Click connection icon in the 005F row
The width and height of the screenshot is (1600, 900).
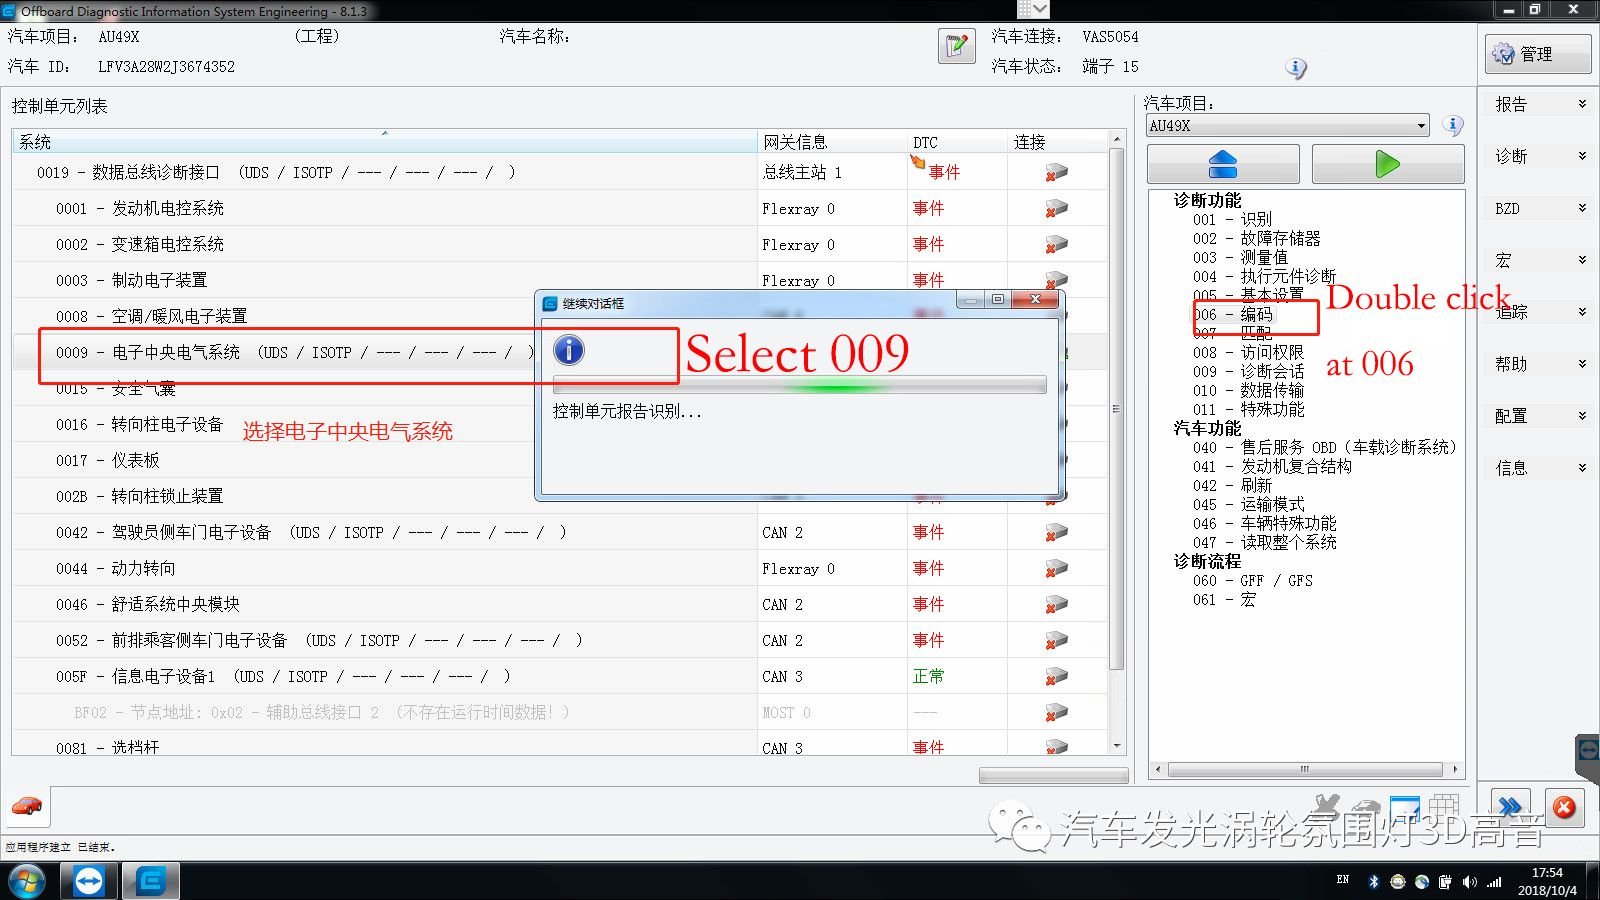(1056, 677)
